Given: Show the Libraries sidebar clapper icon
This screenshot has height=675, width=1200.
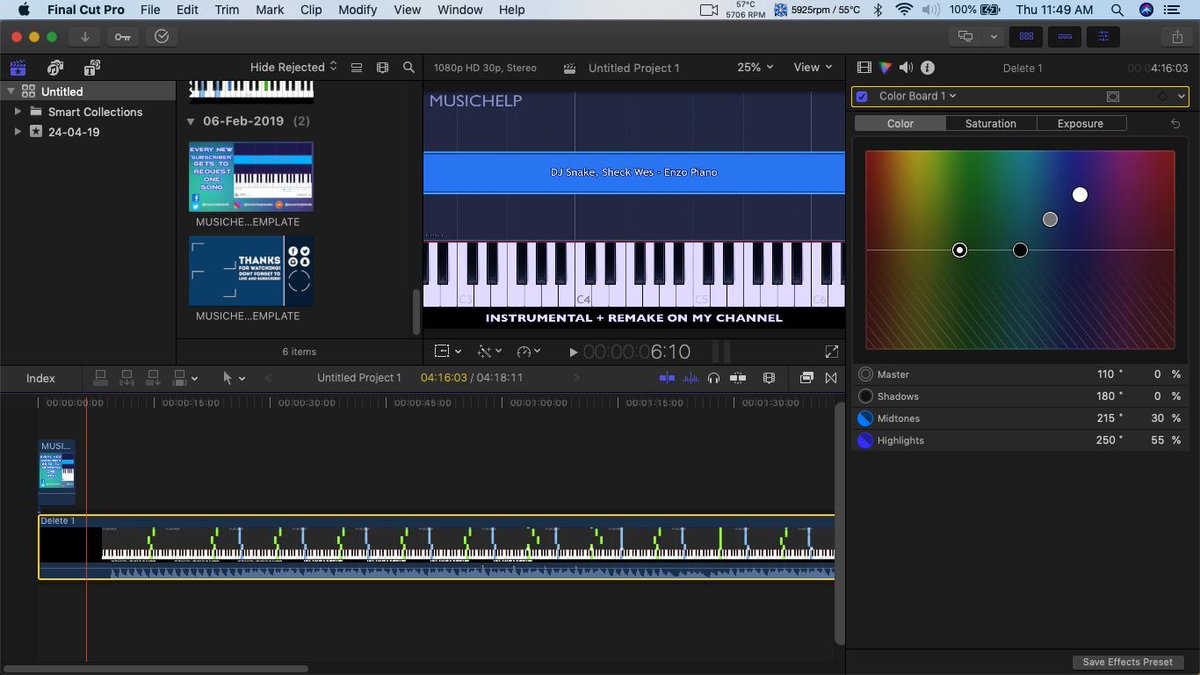Looking at the screenshot, I should tap(18, 68).
